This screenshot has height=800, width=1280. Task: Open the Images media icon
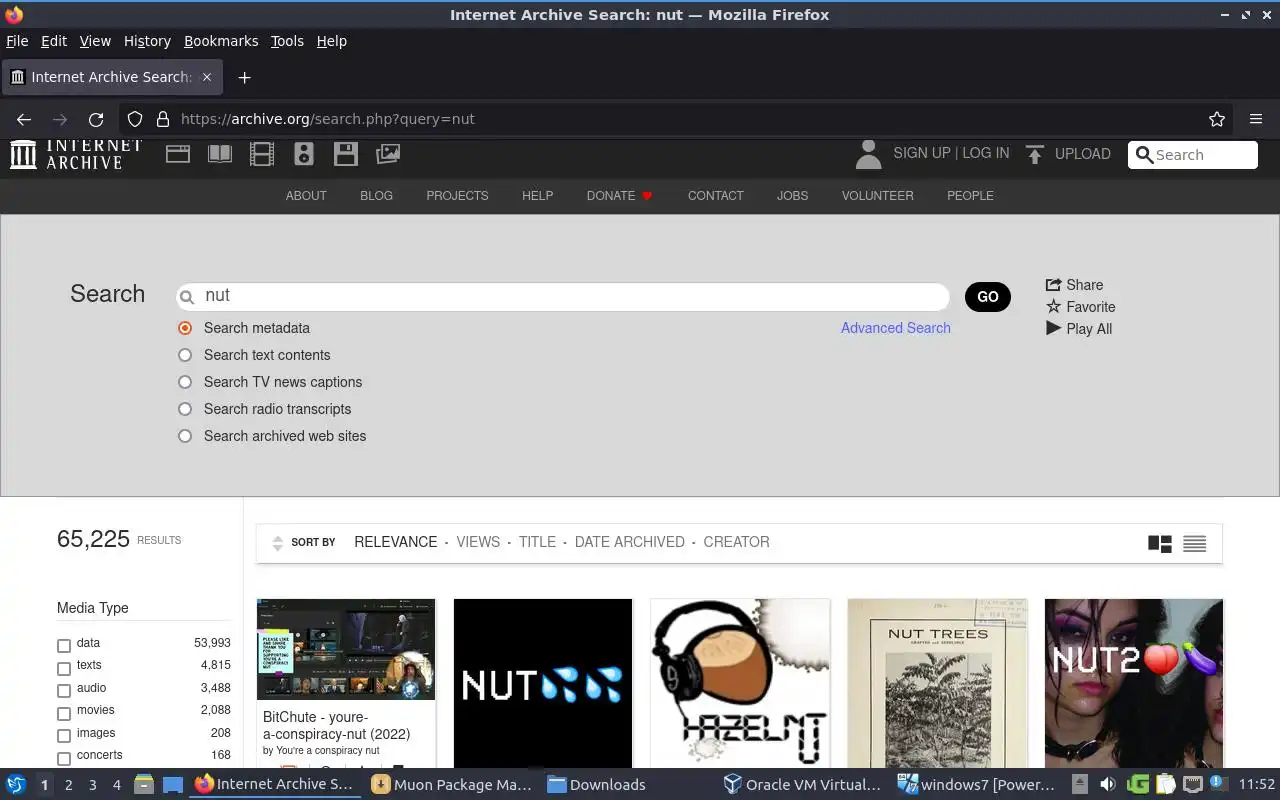pyautogui.click(x=388, y=154)
